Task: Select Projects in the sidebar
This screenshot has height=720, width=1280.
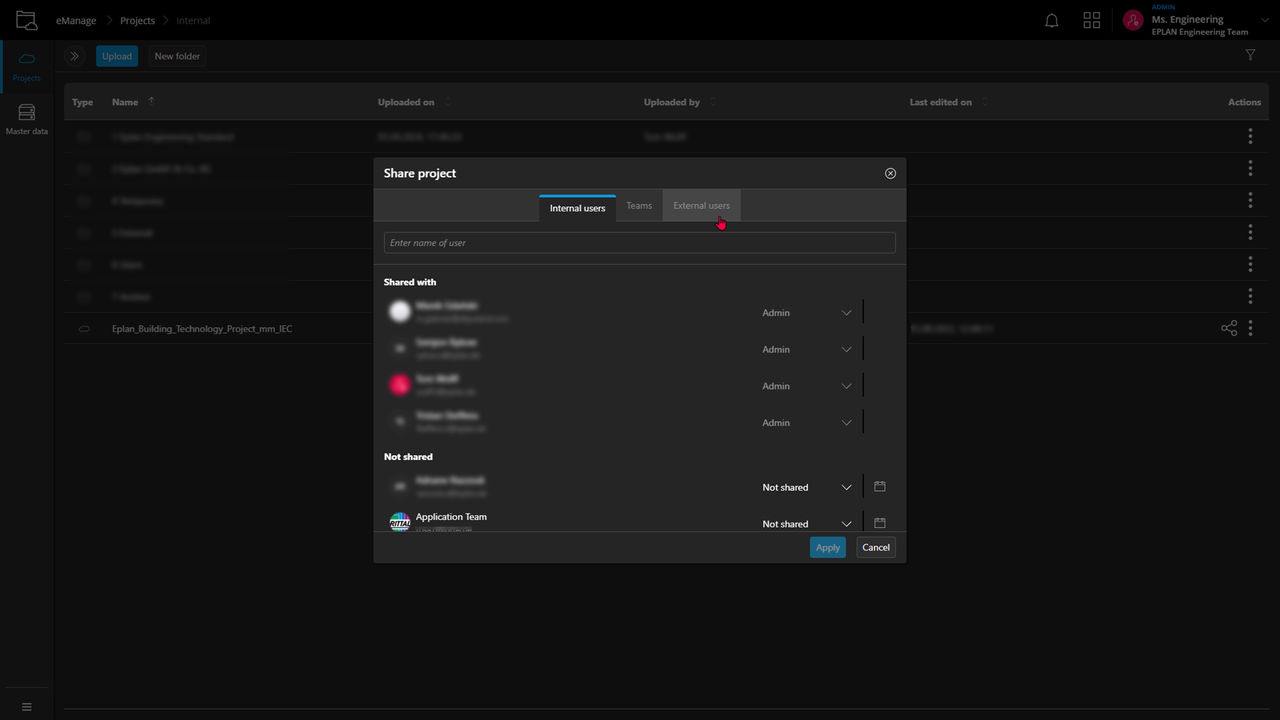Action: [26, 66]
